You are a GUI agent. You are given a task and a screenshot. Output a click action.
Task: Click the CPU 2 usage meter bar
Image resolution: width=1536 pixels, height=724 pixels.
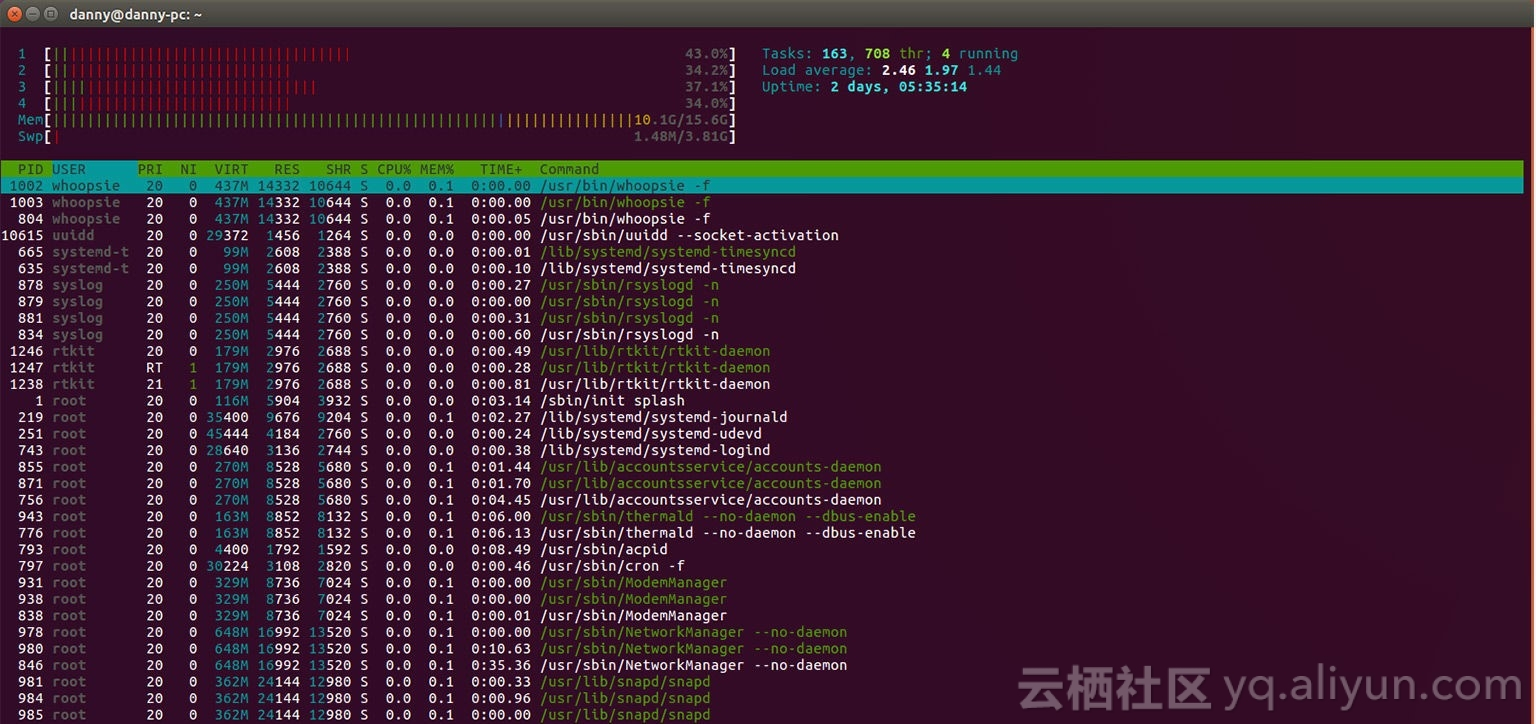[390, 70]
